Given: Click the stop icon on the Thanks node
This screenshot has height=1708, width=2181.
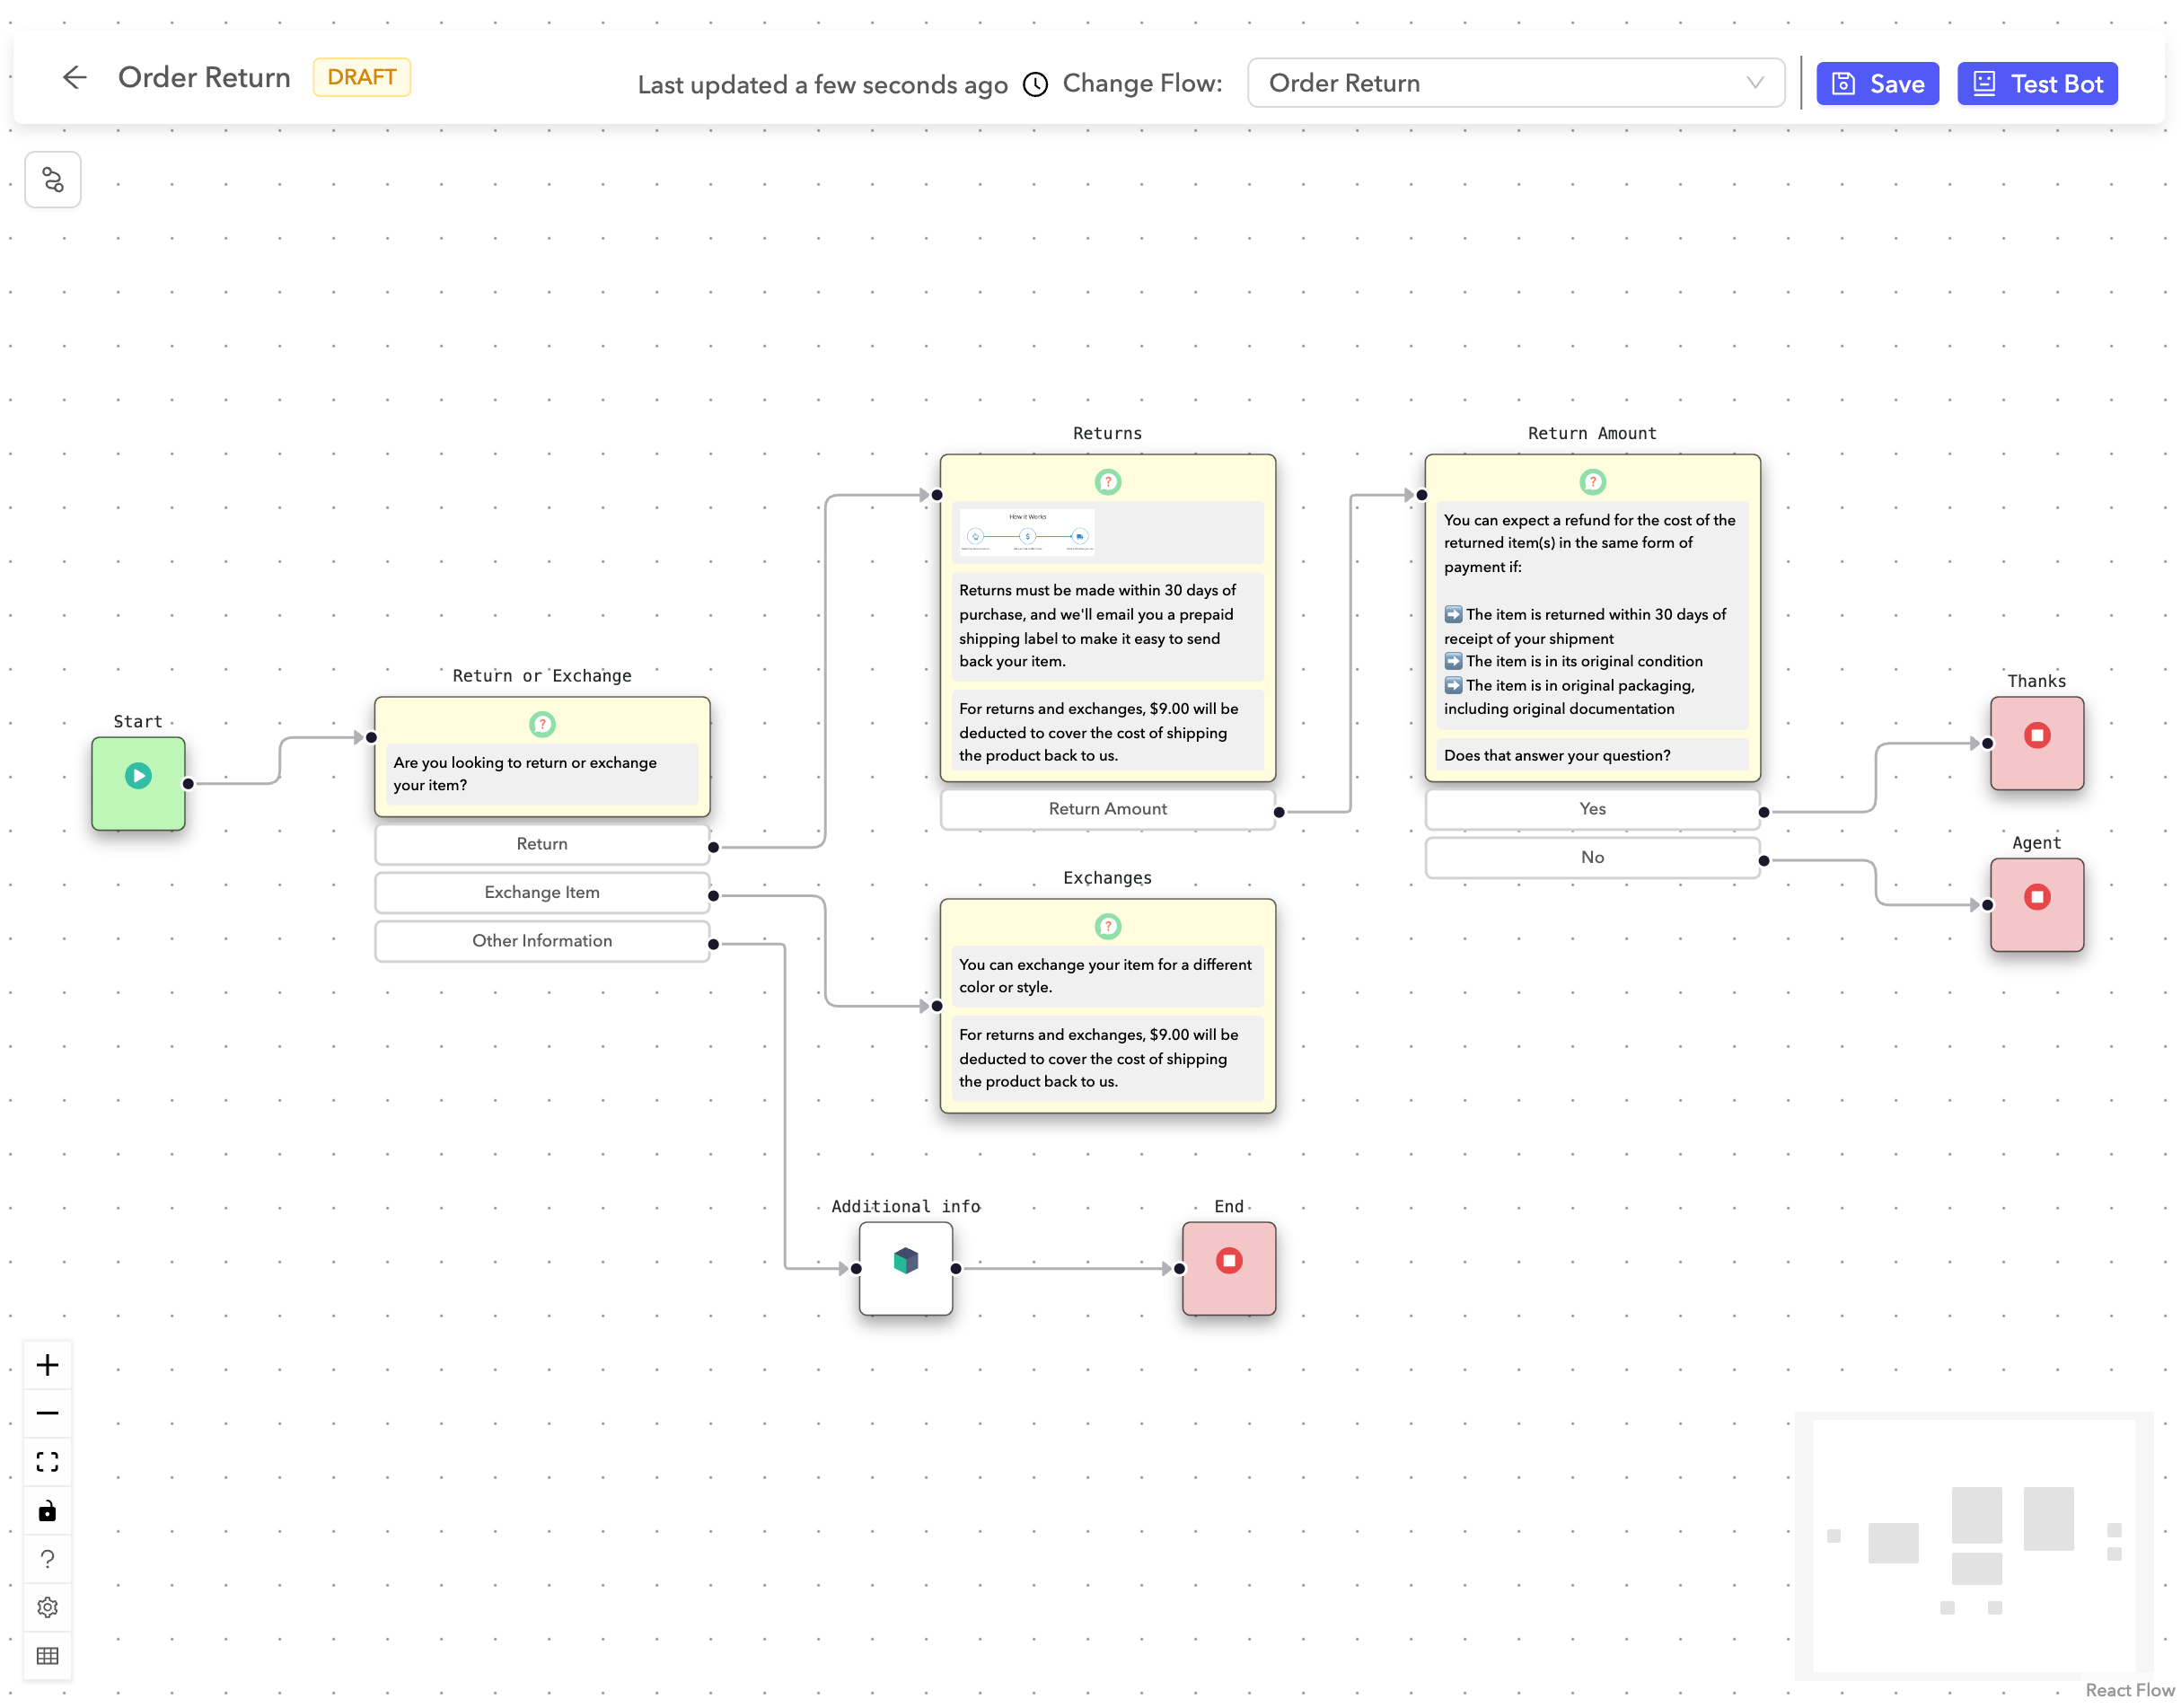Looking at the screenshot, I should coord(2036,737).
